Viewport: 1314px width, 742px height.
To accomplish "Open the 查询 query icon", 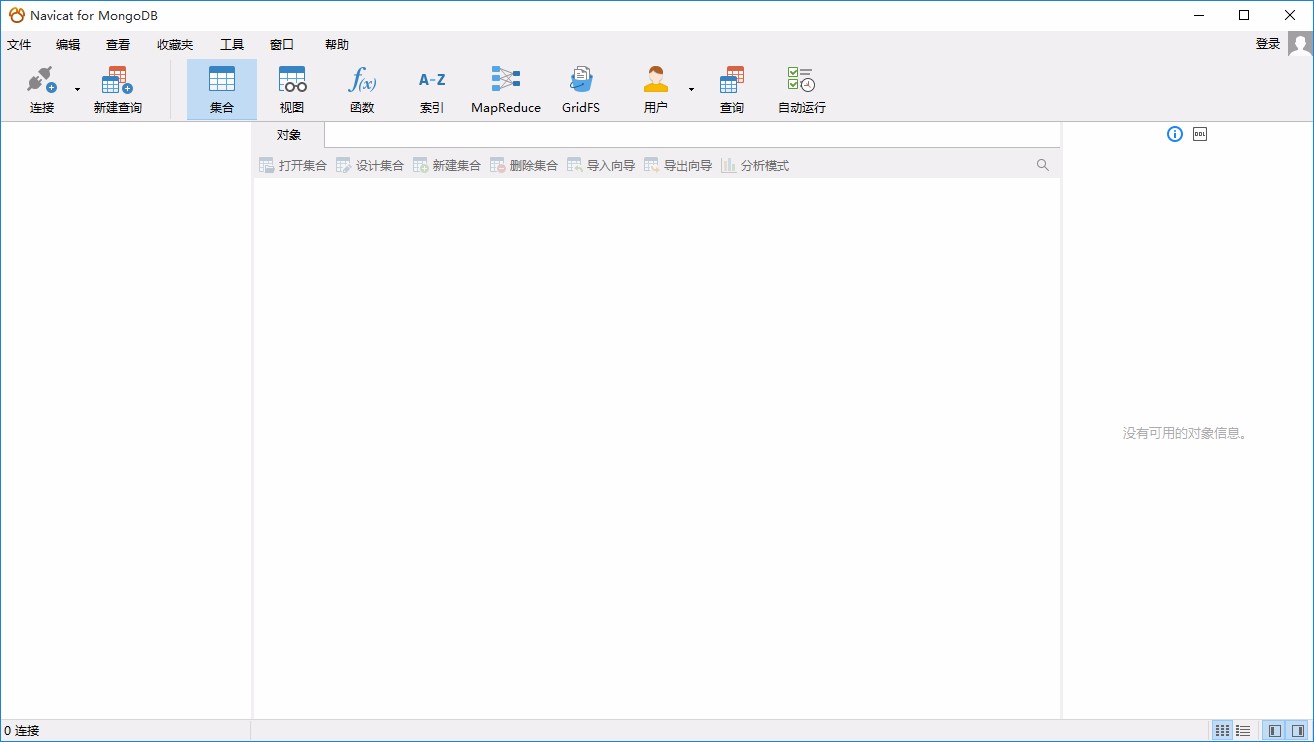I will (x=732, y=90).
